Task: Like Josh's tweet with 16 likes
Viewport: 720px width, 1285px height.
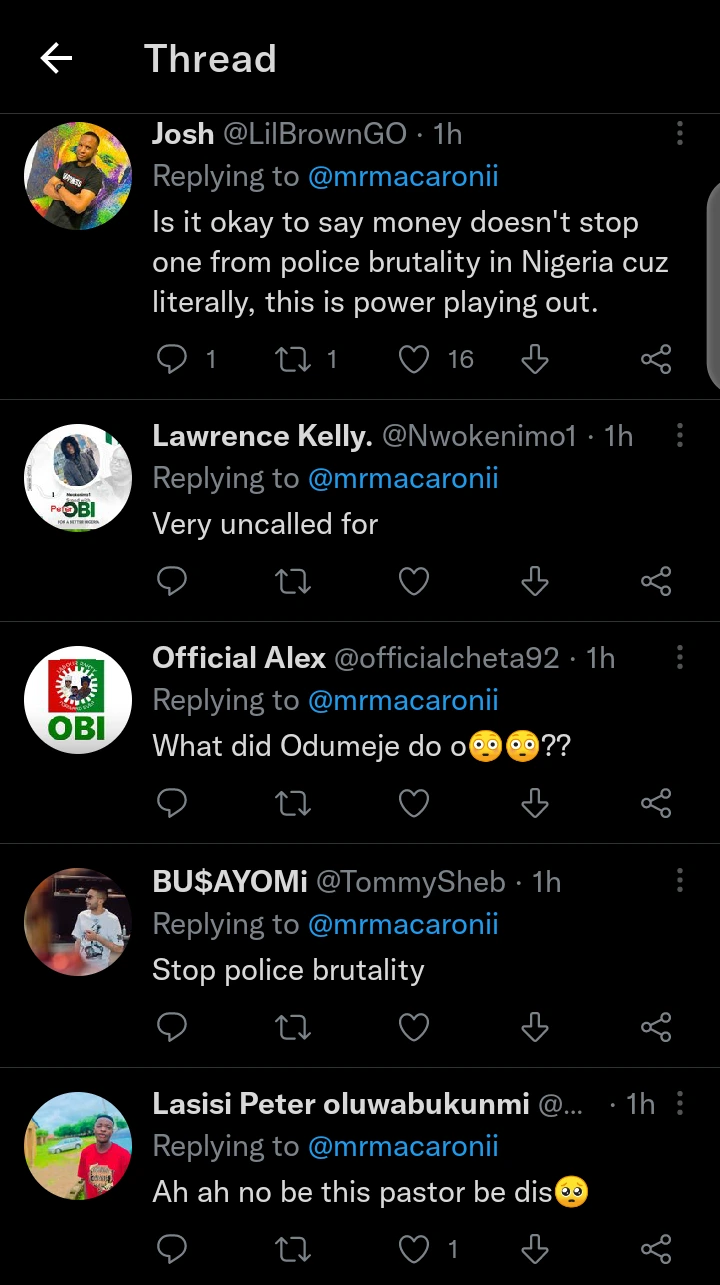Action: coord(414,359)
